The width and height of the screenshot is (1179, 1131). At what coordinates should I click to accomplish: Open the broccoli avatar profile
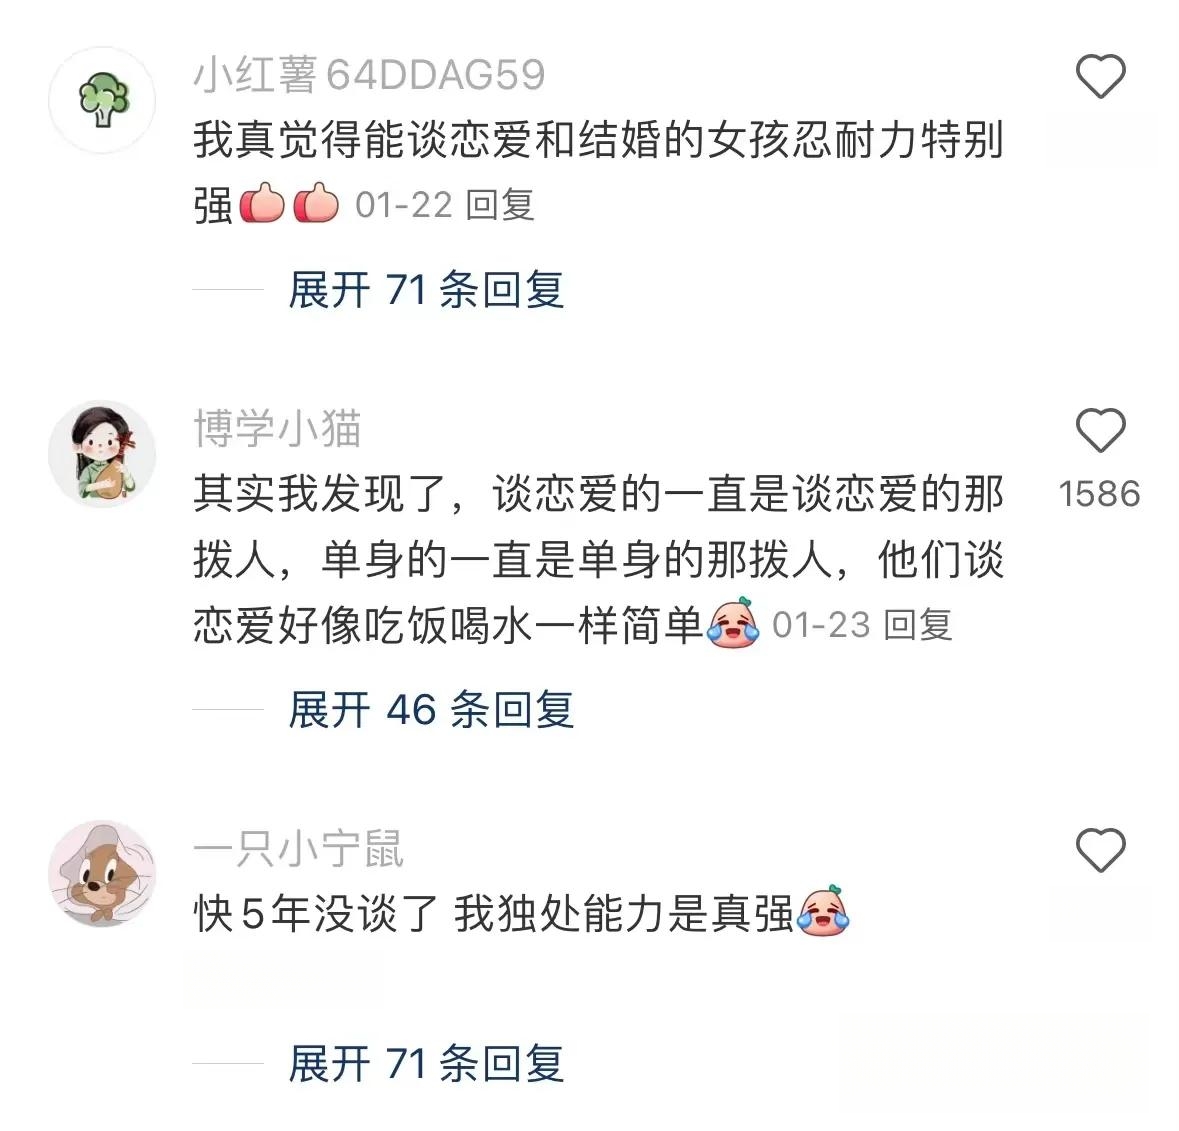tap(102, 100)
